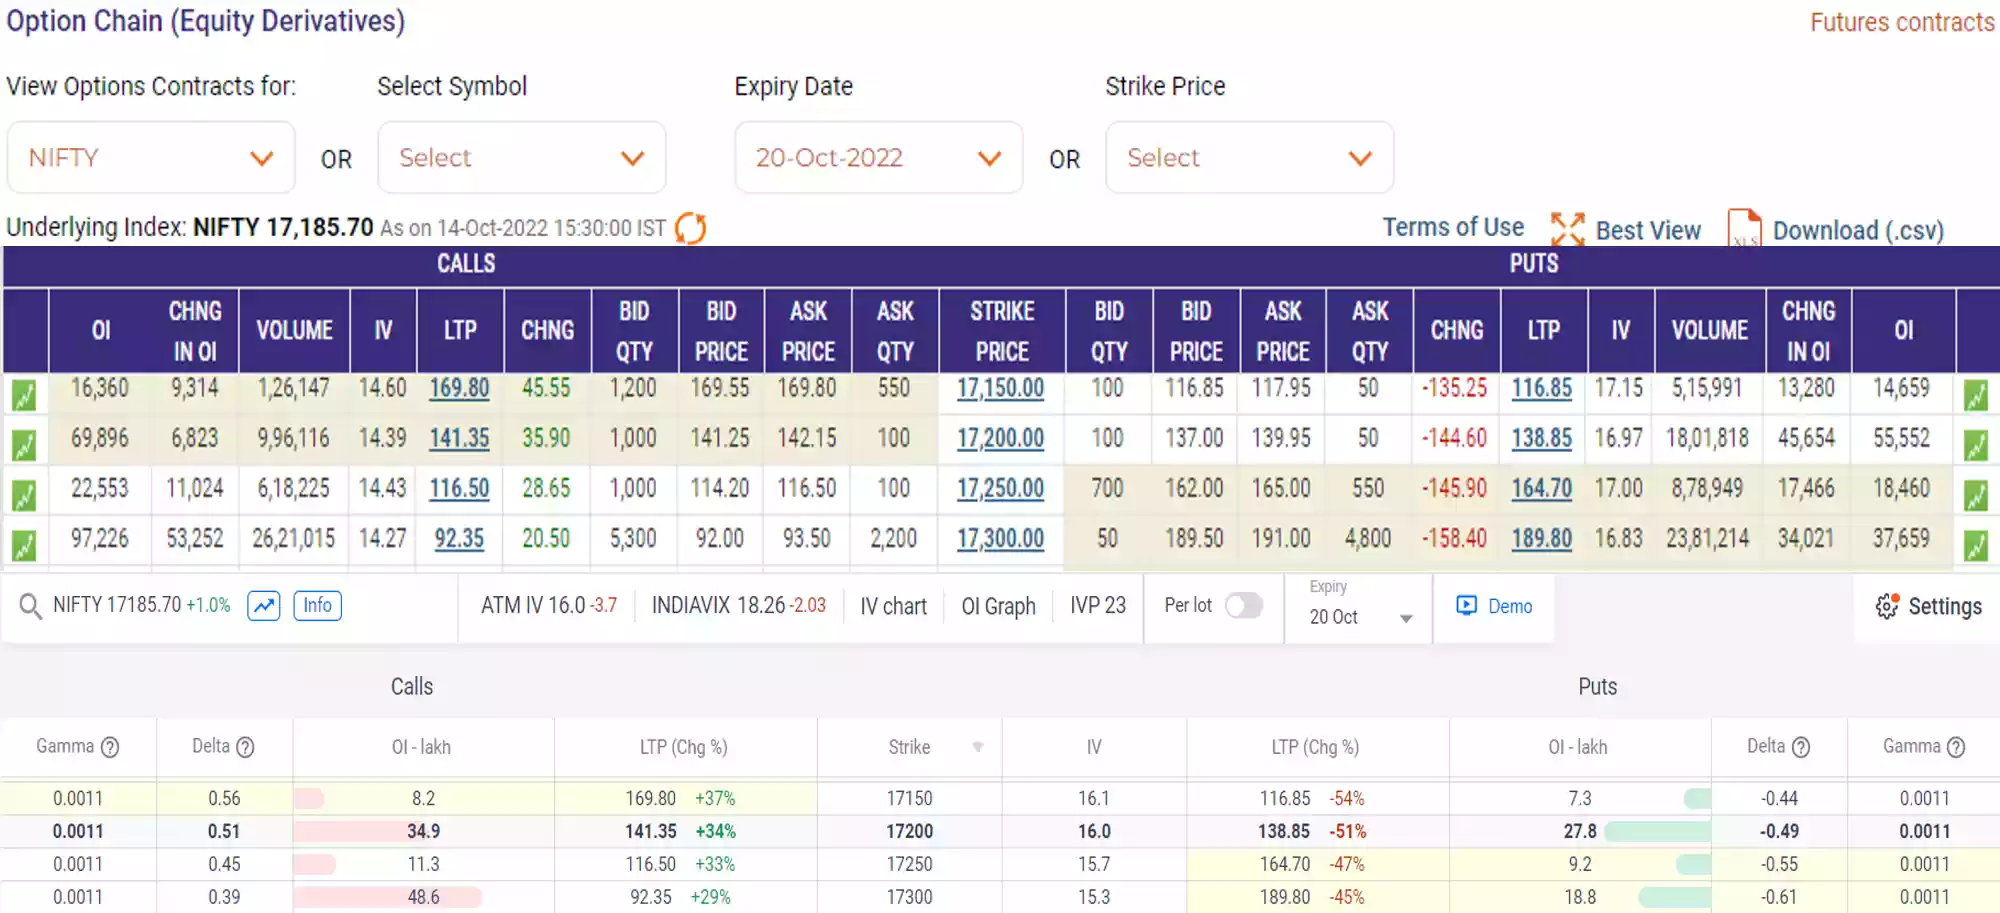Screen dimensions: 2000x913
Task: Click the refresh icon next to the timestamp
Action: (690, 228)
